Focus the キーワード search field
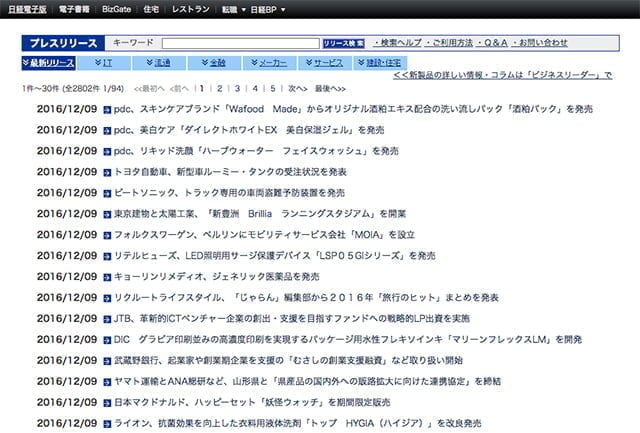 pyautogui.click(x=240, y=43)
